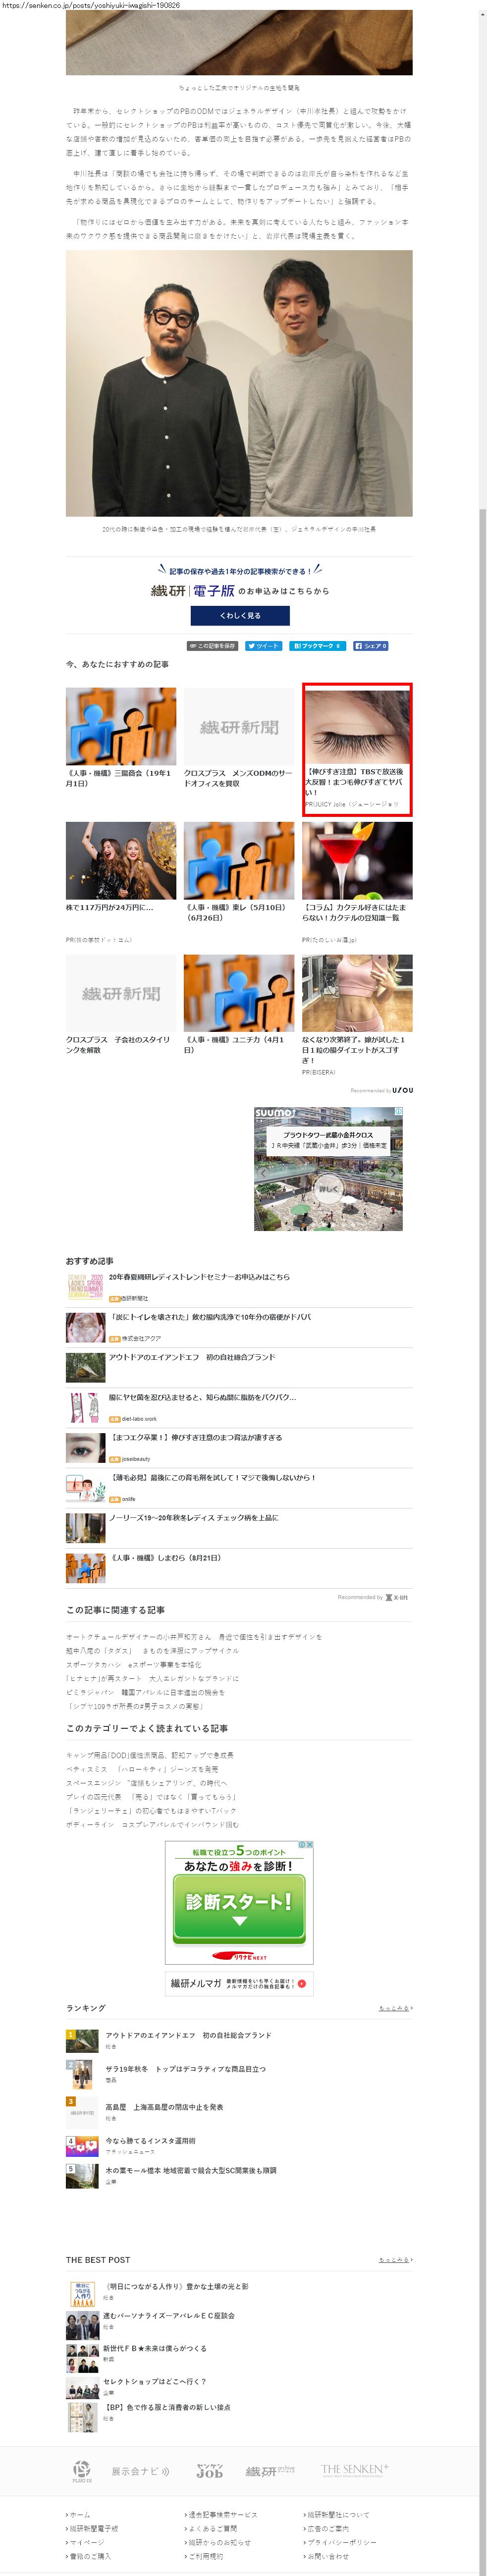Screen dimensions: 487x2576
Task: Open 腸にヤセ菌を忍び込ませると recommended ad
Action: (x=202, y=1397)
